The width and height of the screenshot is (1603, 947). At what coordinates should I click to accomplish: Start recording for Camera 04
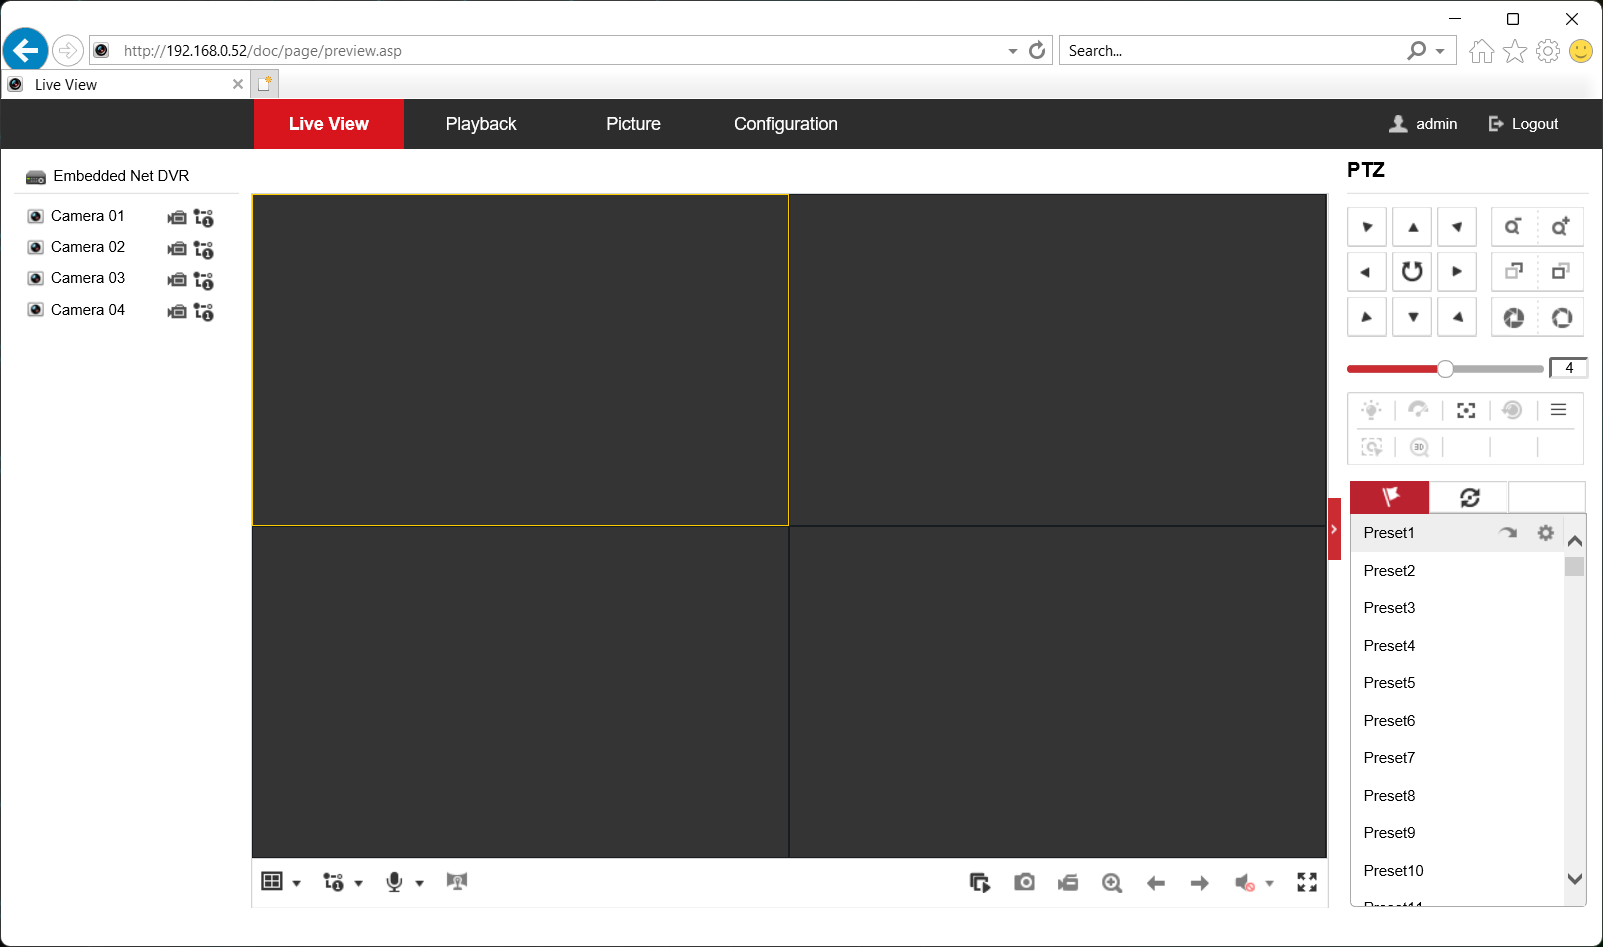[x=177, y=312]
